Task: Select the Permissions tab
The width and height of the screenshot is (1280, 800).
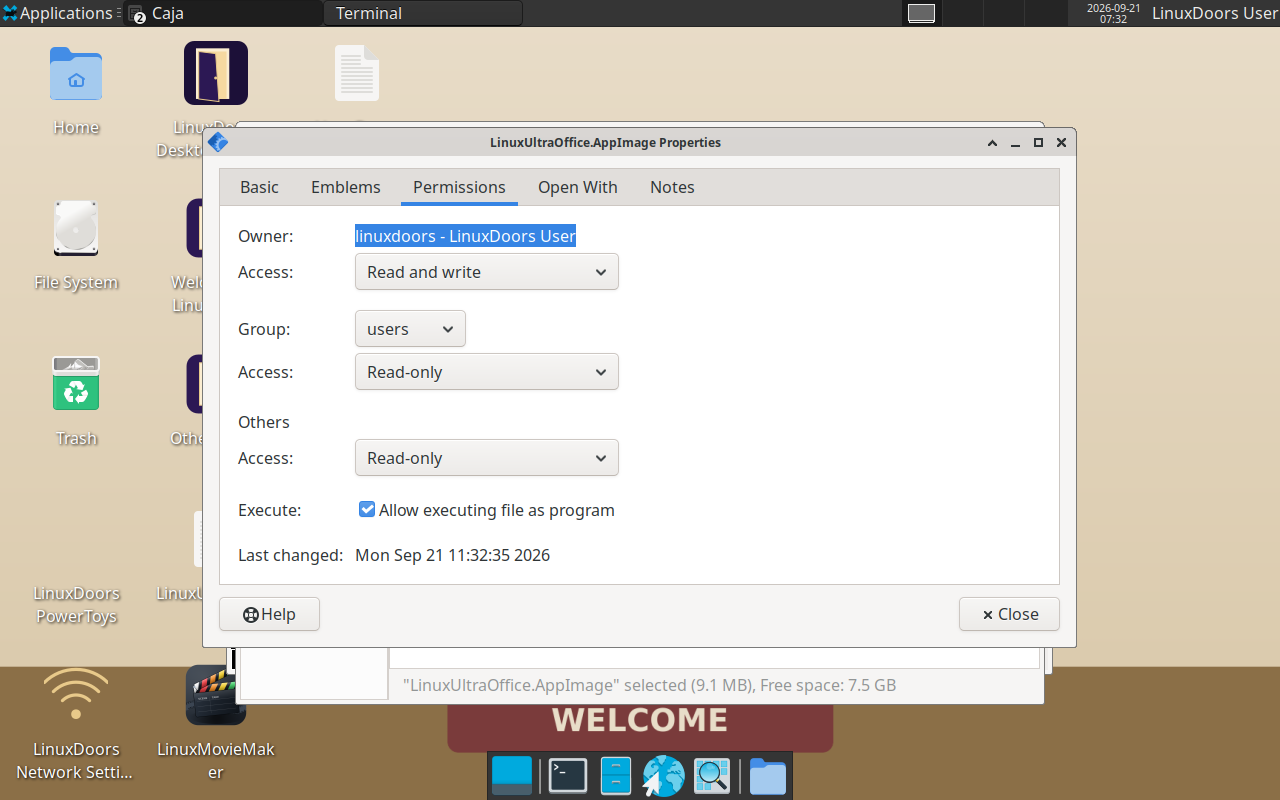Action: pos(459,187)
